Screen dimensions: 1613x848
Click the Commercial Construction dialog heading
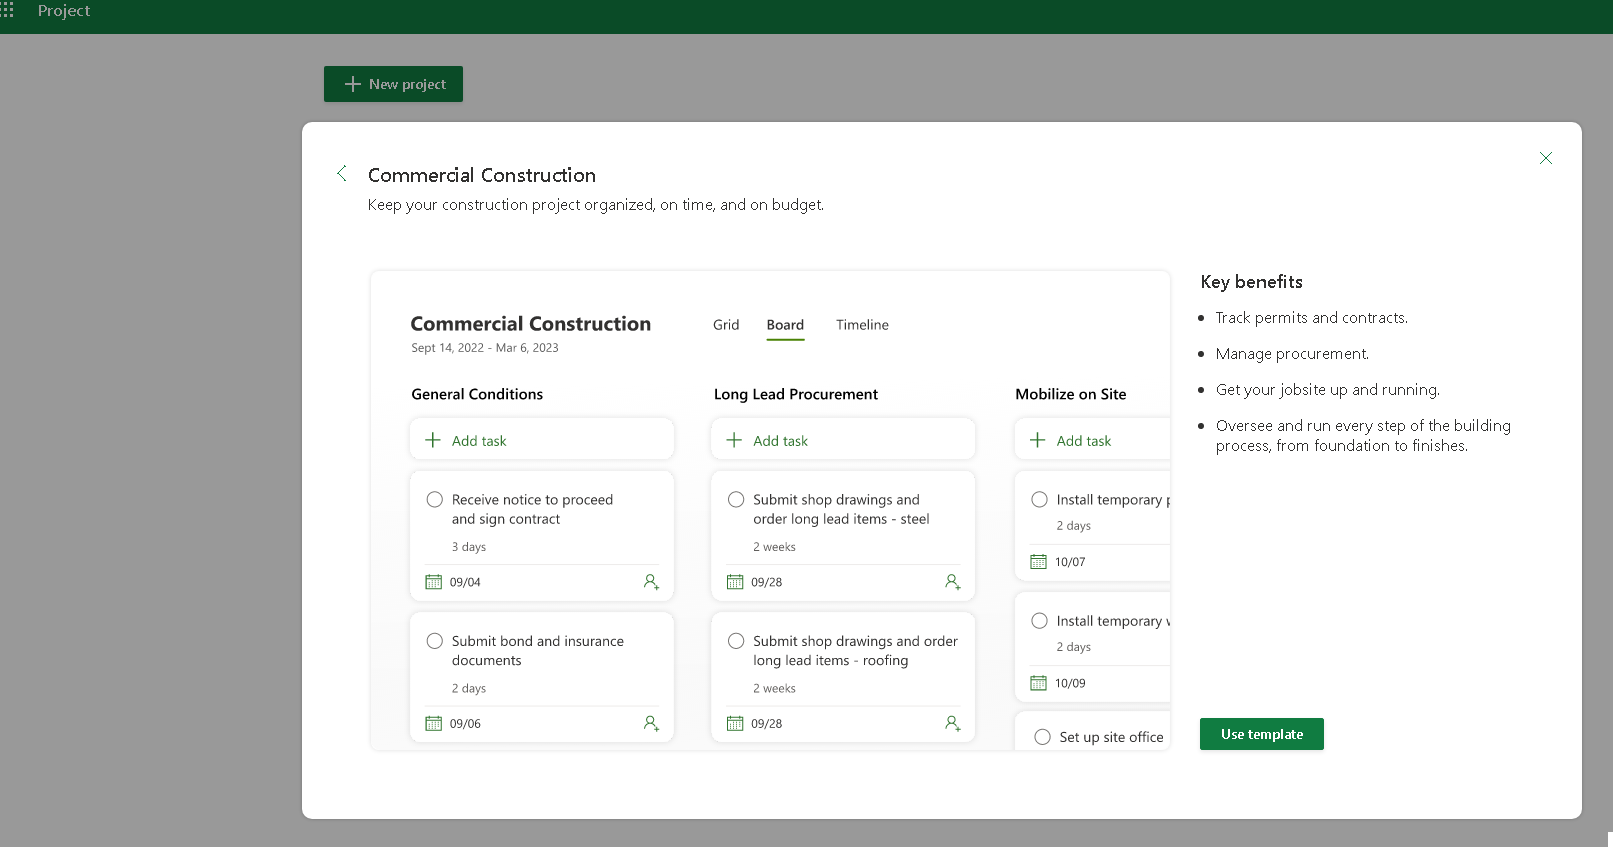pyautogui.click(x=482, y=175)
